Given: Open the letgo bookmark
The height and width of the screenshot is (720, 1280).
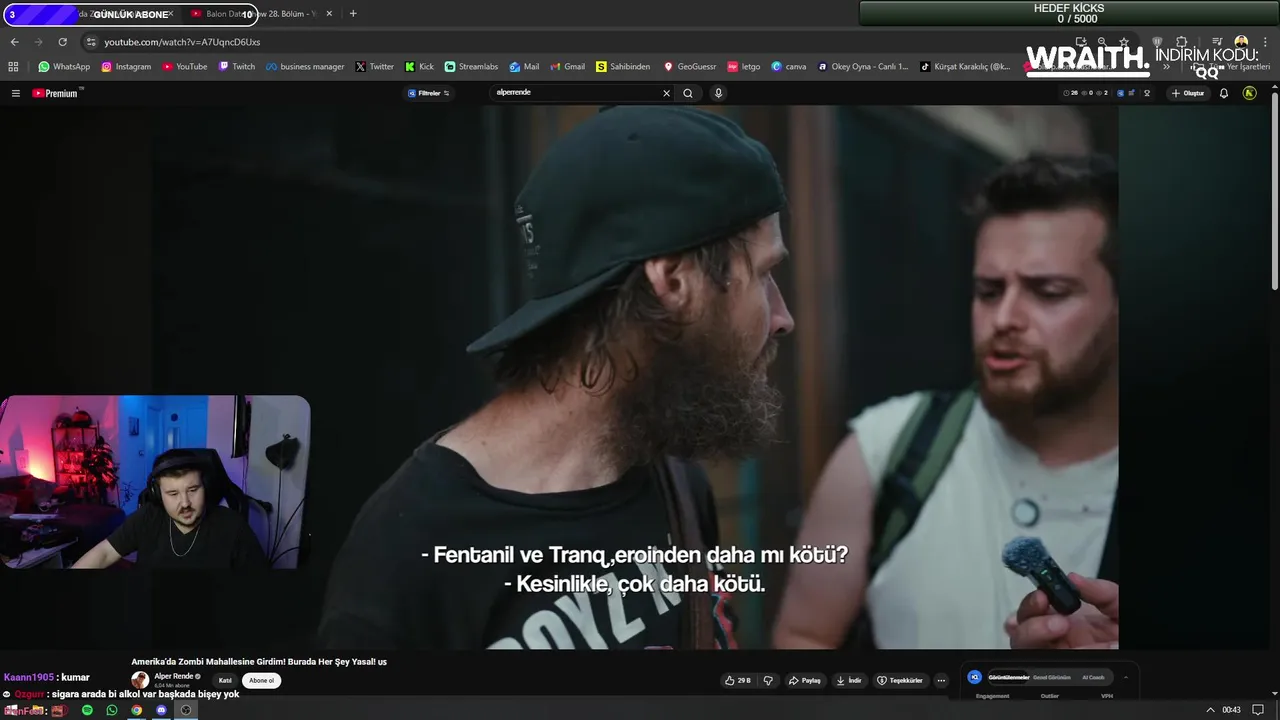Looking at the screenshot, I should coord(744,67).
